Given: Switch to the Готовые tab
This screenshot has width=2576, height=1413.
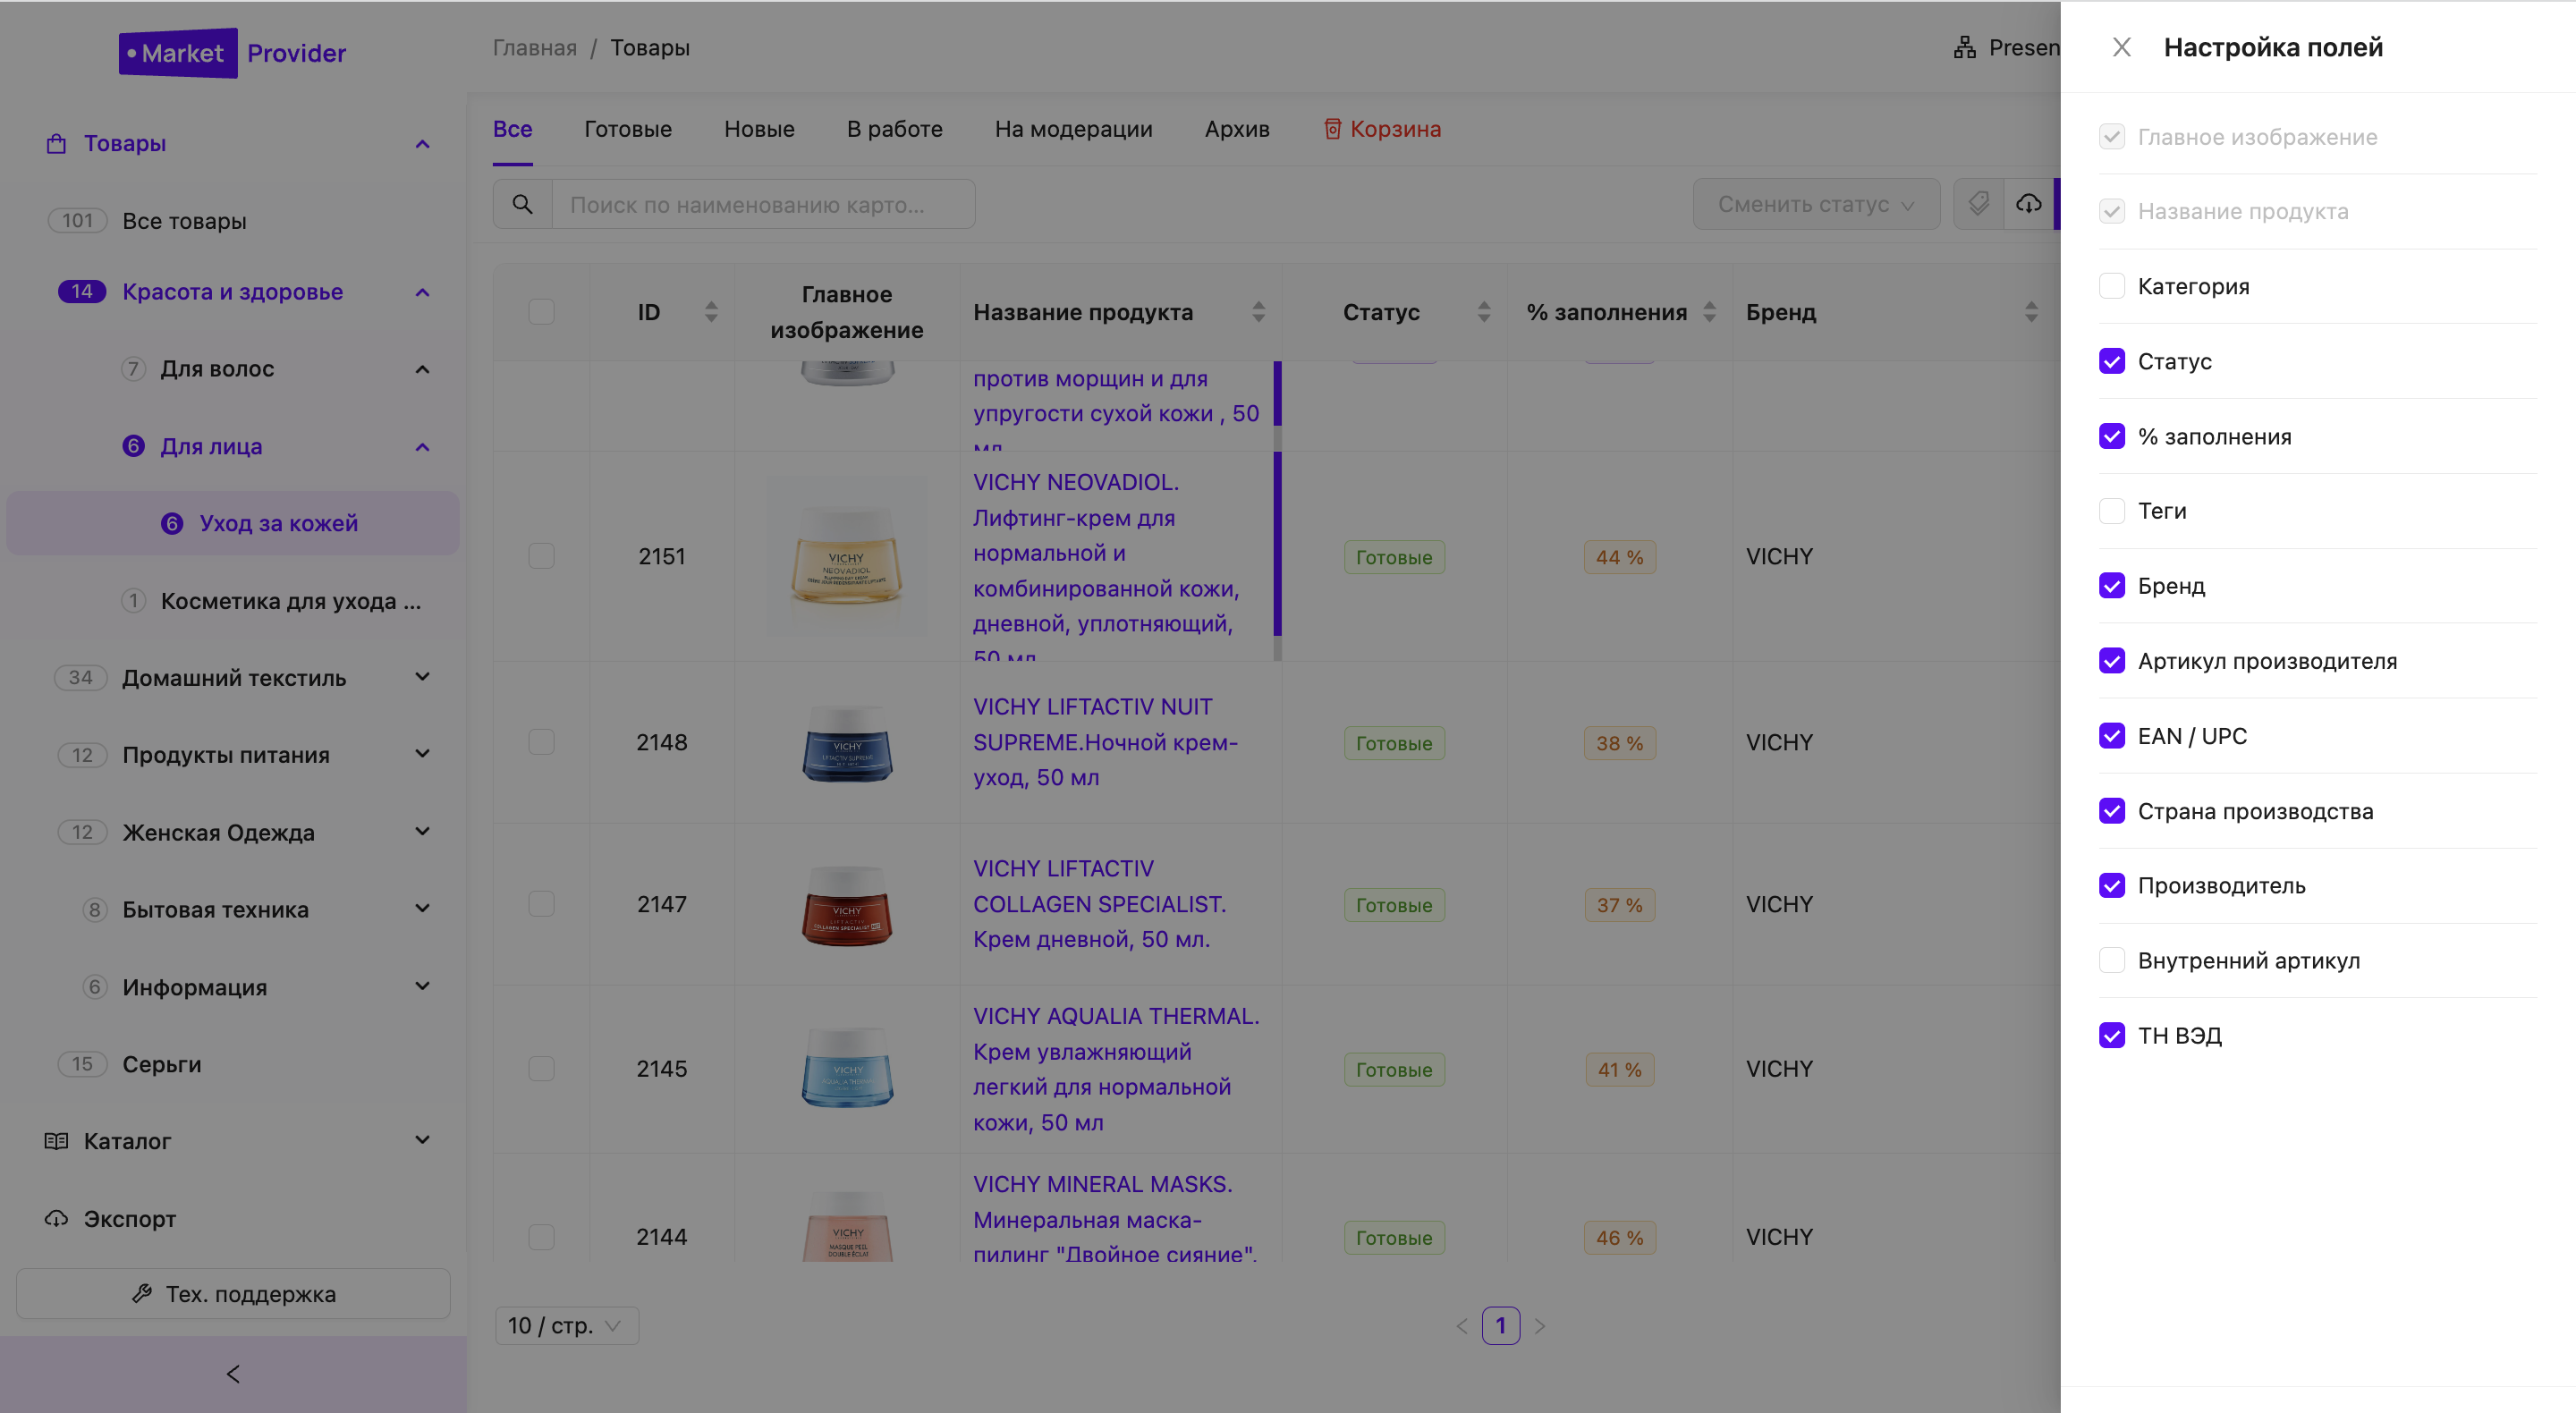Looking at the screenshot, I should 628,129.
